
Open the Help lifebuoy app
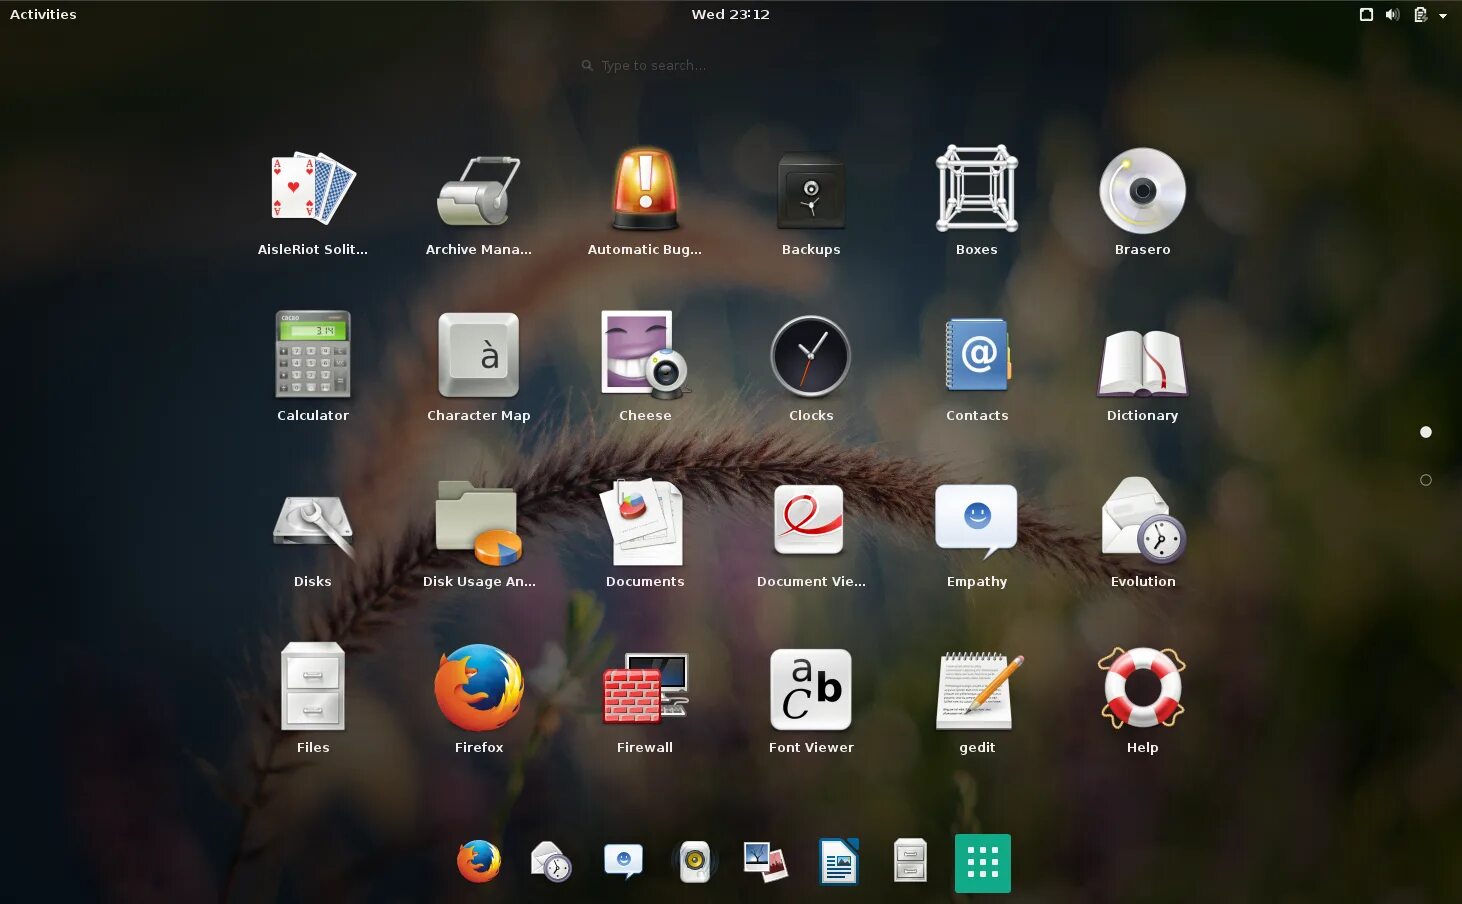coord(1142,687)
